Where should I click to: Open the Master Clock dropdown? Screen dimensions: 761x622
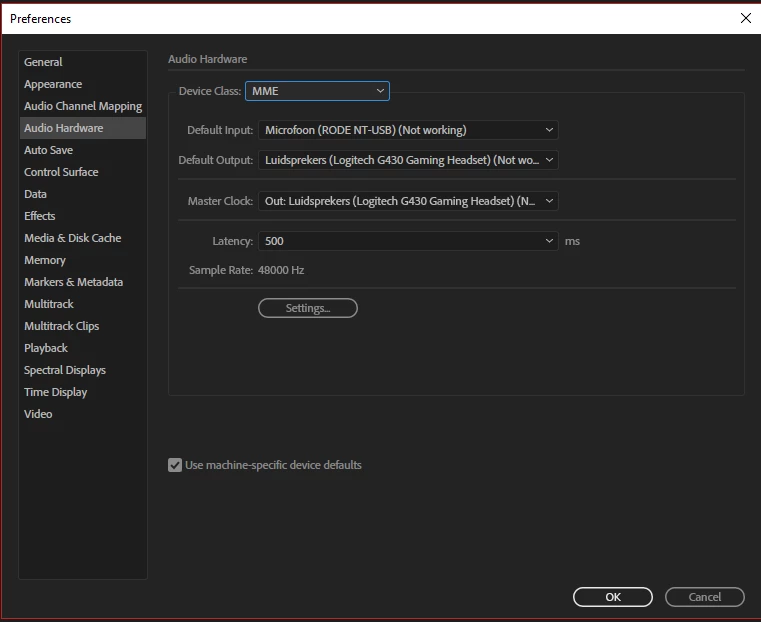[408, 201]
